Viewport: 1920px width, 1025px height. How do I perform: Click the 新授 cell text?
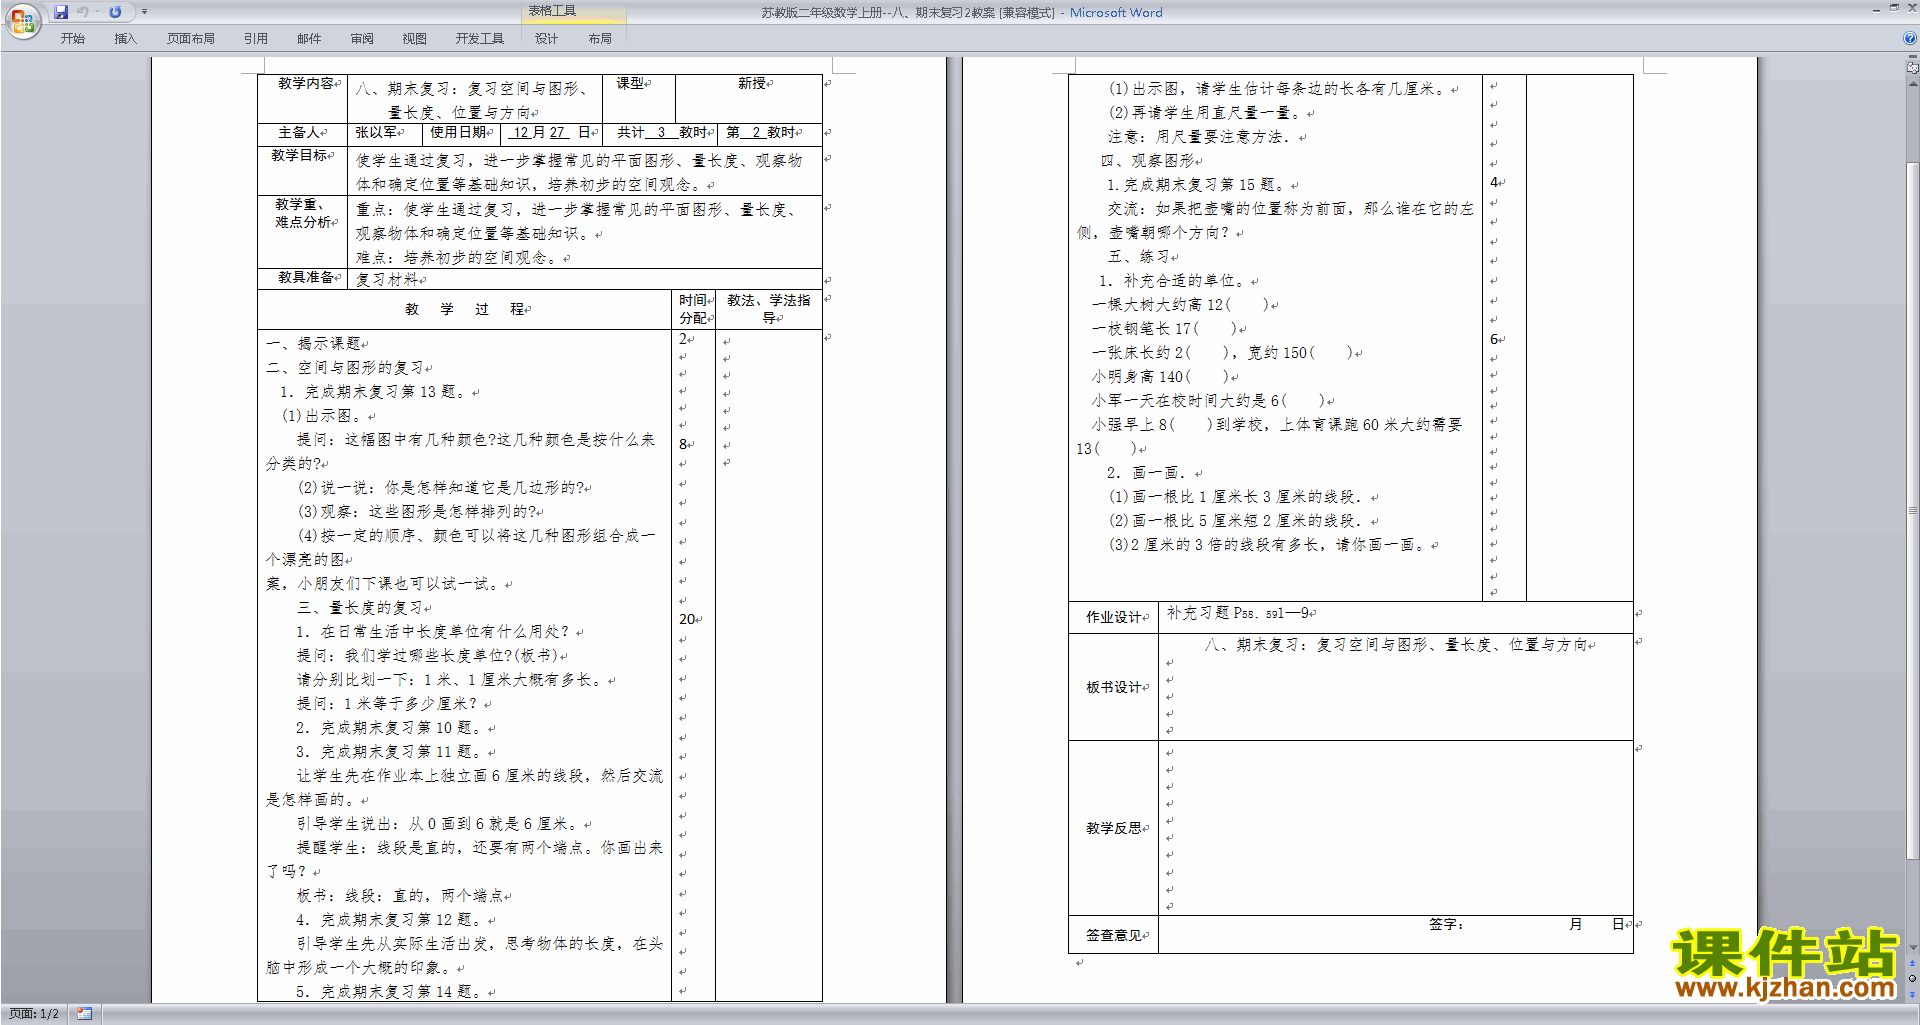(752, 83)
